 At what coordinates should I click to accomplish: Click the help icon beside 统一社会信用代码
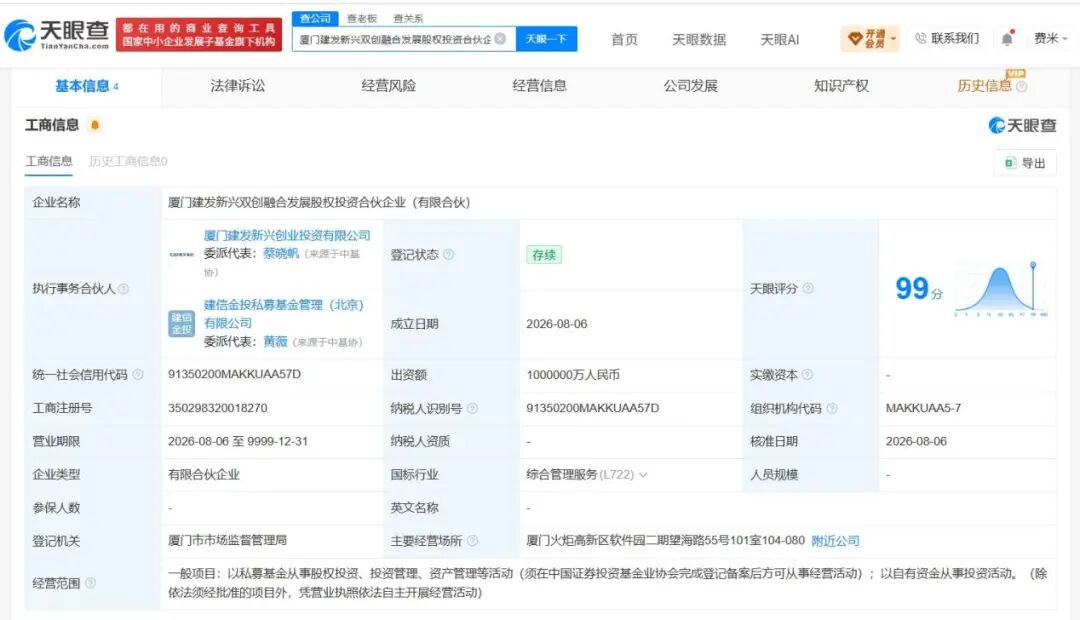click(138, 374)
